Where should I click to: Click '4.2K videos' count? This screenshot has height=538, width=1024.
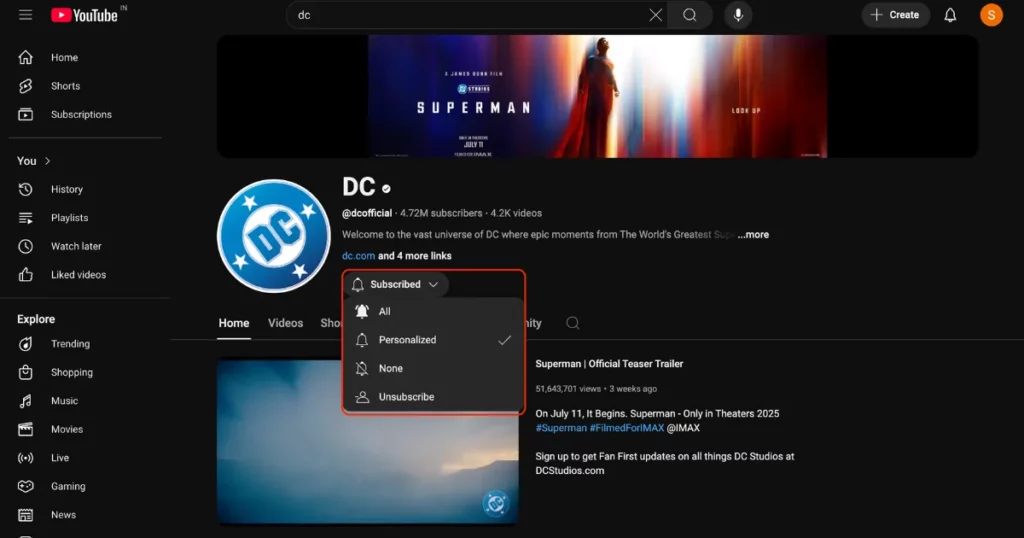coord(516,214)
